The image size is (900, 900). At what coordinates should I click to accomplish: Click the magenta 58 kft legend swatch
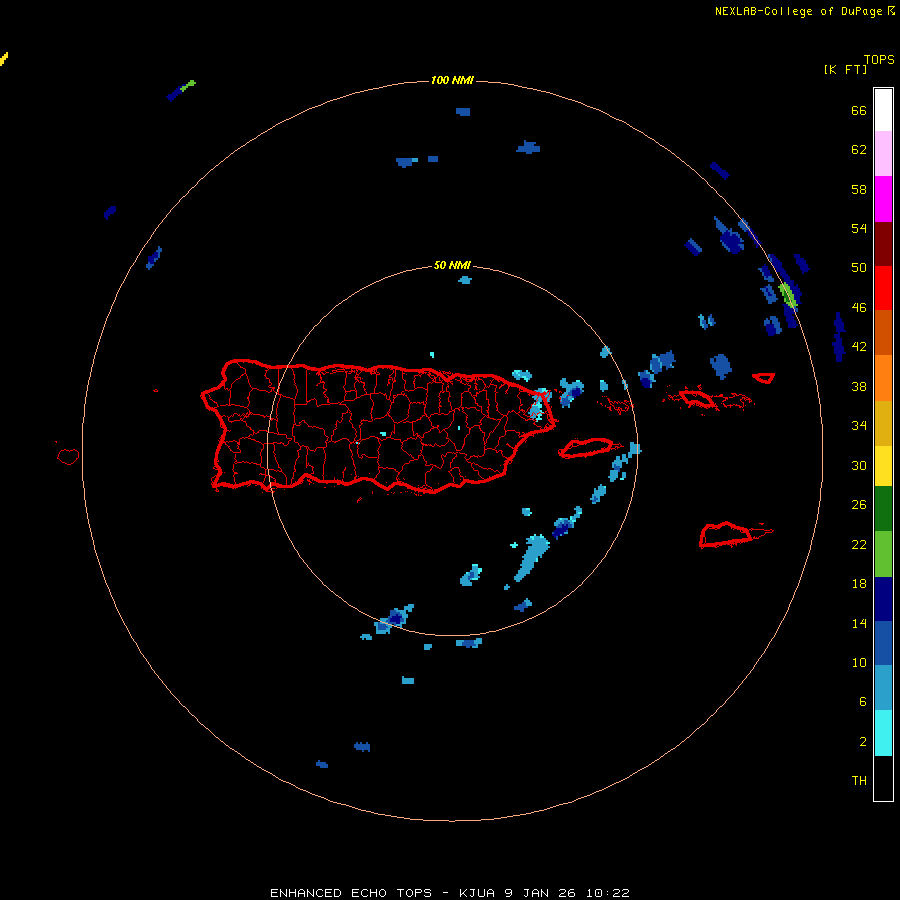tap(883, 199)
